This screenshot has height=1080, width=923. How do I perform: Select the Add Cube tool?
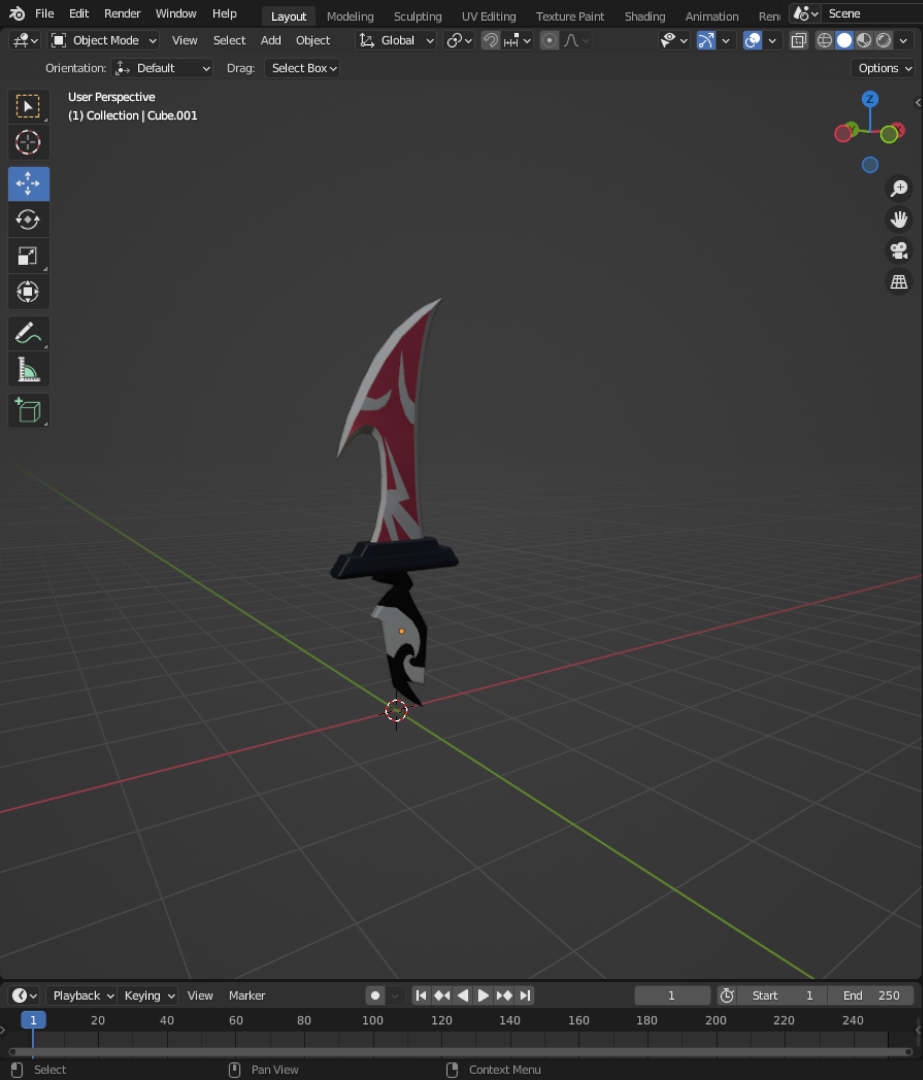28,411
